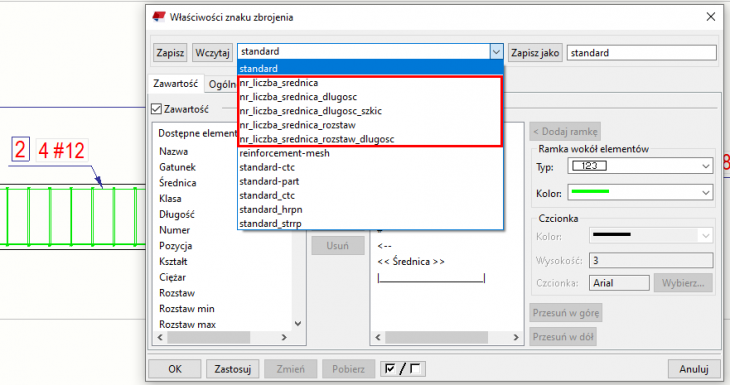Select Klasa in available elements
The width and height of the screenshot is (730, 385).
point(170,199)
